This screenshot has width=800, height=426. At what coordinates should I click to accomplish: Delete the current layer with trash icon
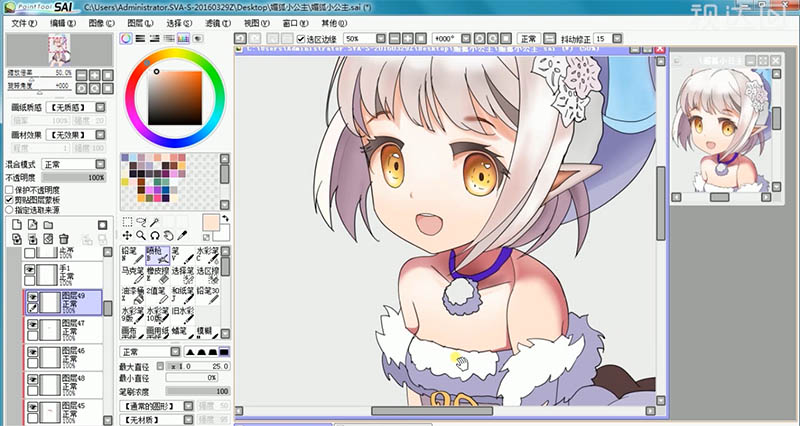[x=63, y=239]
